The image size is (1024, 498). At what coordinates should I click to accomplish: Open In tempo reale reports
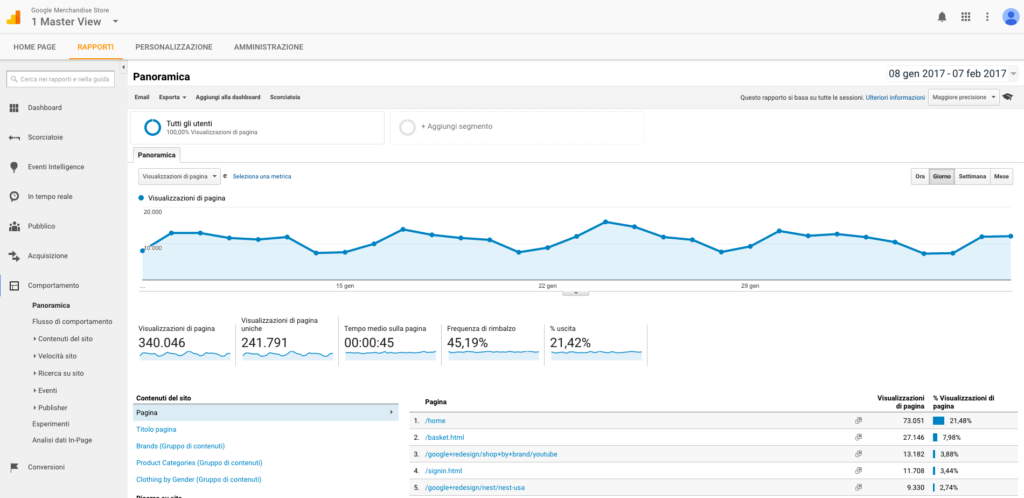tap(49, 196)
